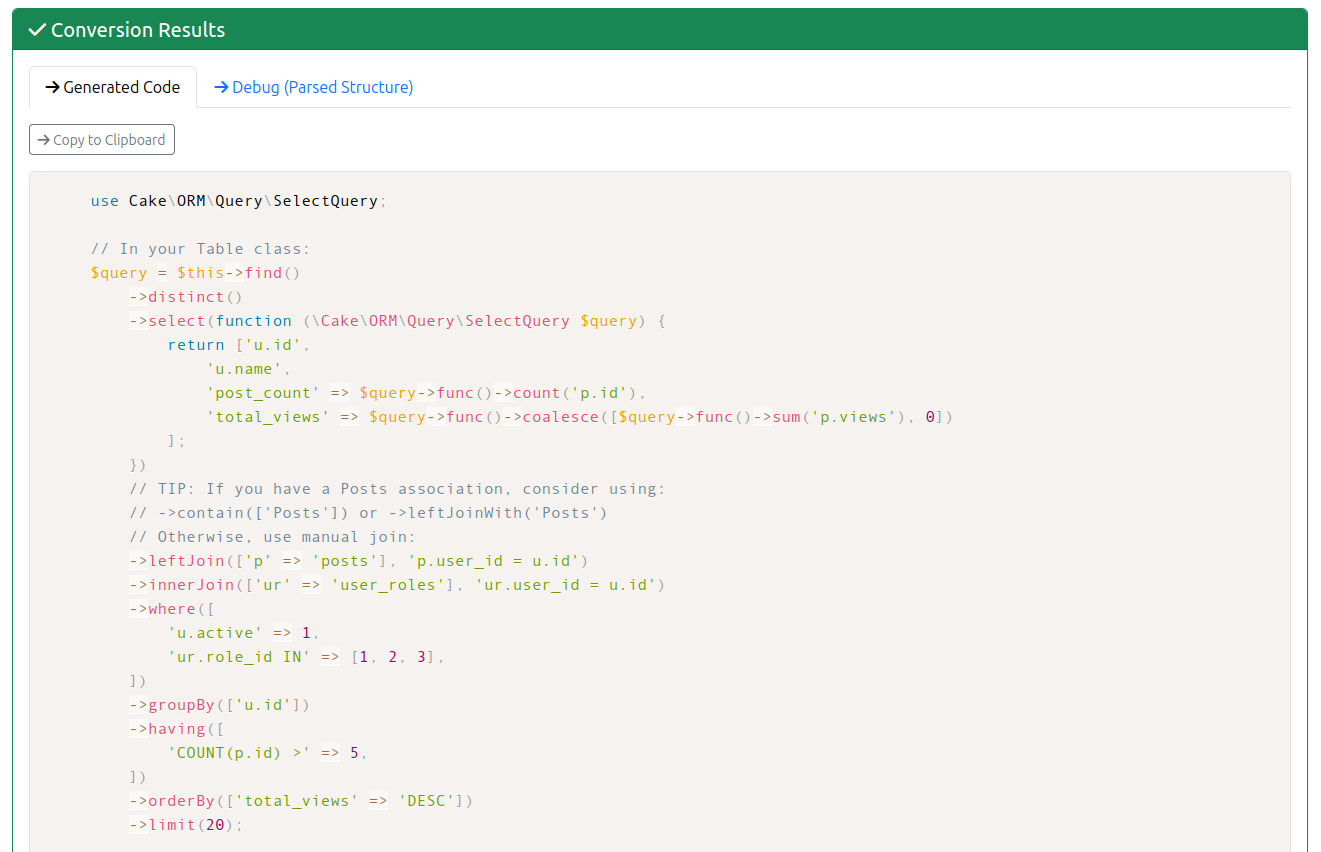Viewport: 1321px width, 852px height.
Task: Click the Conversion Results heading text
Action: click(x=138, y=30)
